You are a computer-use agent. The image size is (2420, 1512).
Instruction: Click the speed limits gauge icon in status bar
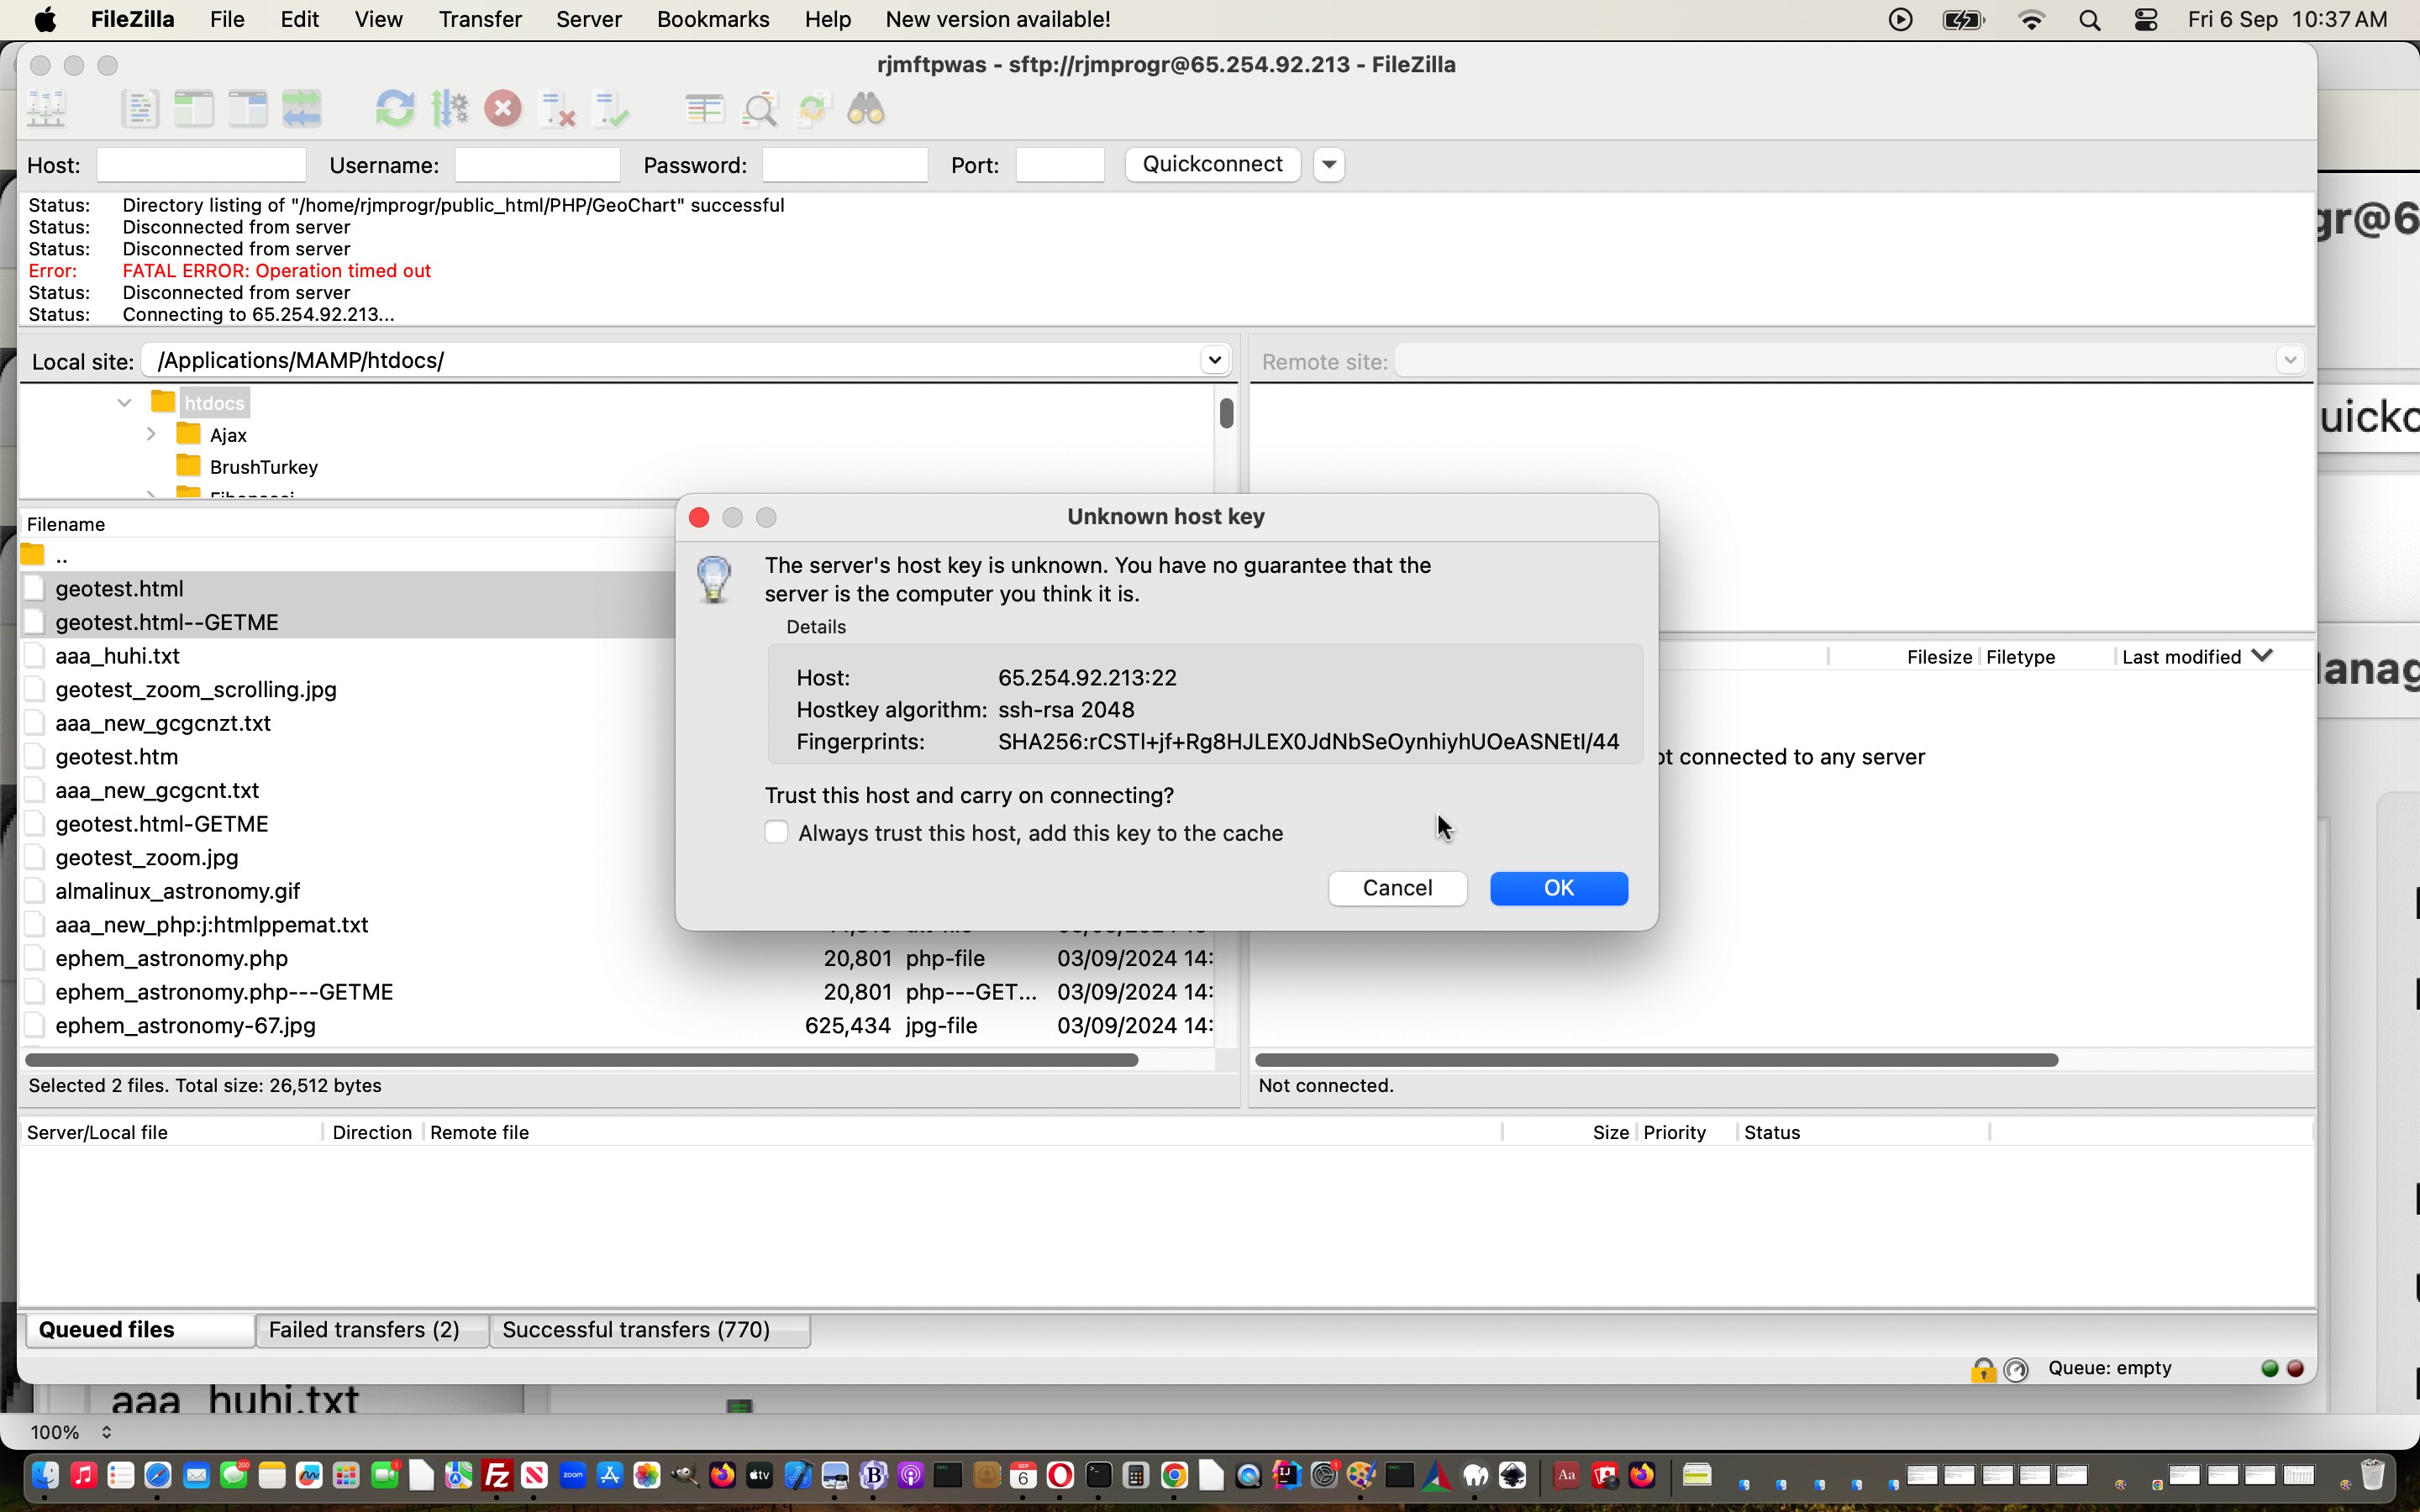click(x=2016, y=1369)
